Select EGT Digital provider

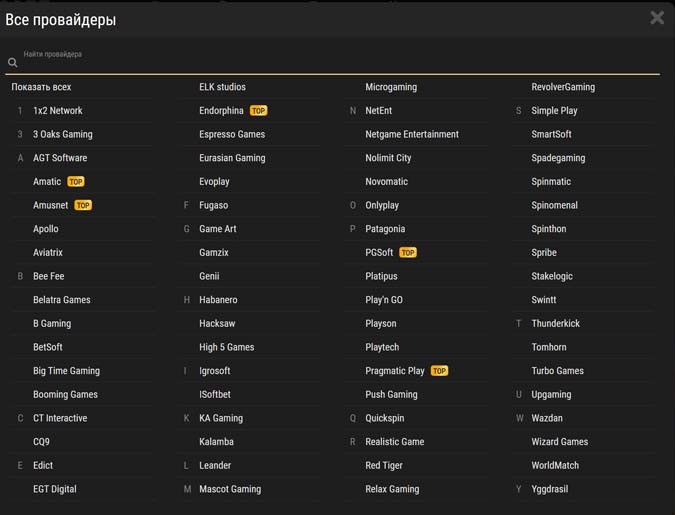click(x=54, y=489)
